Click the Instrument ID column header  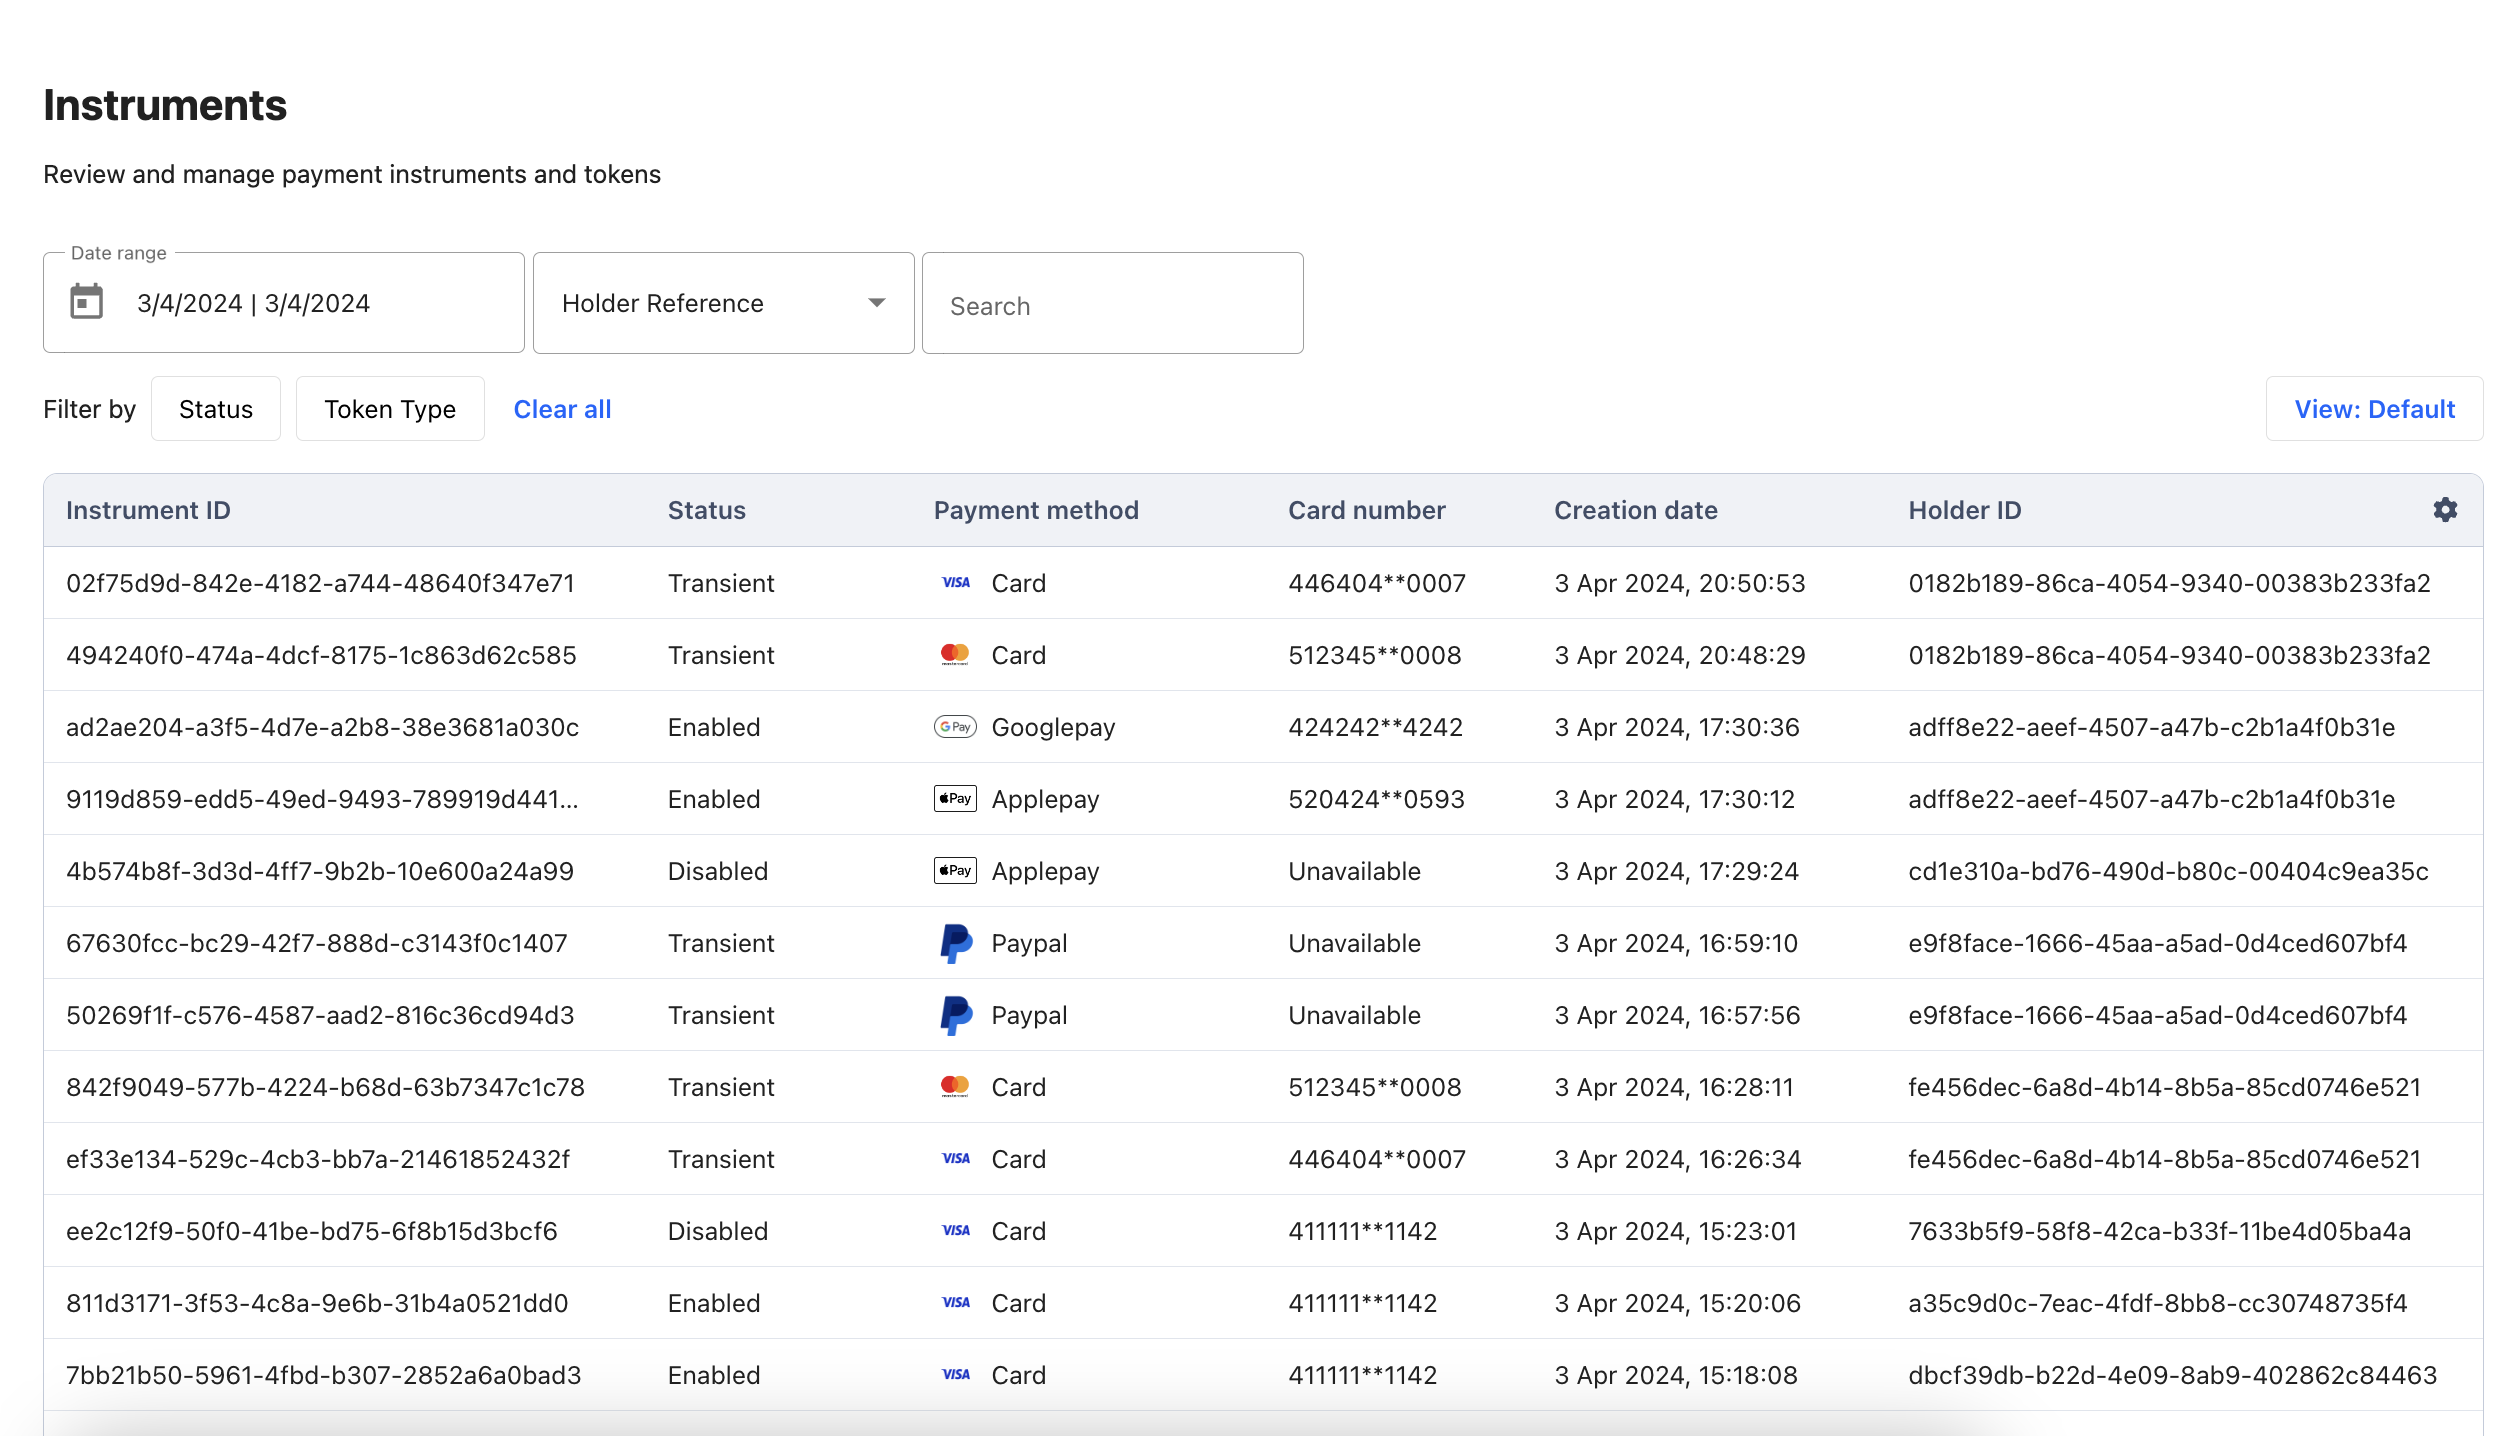(148, 510)
